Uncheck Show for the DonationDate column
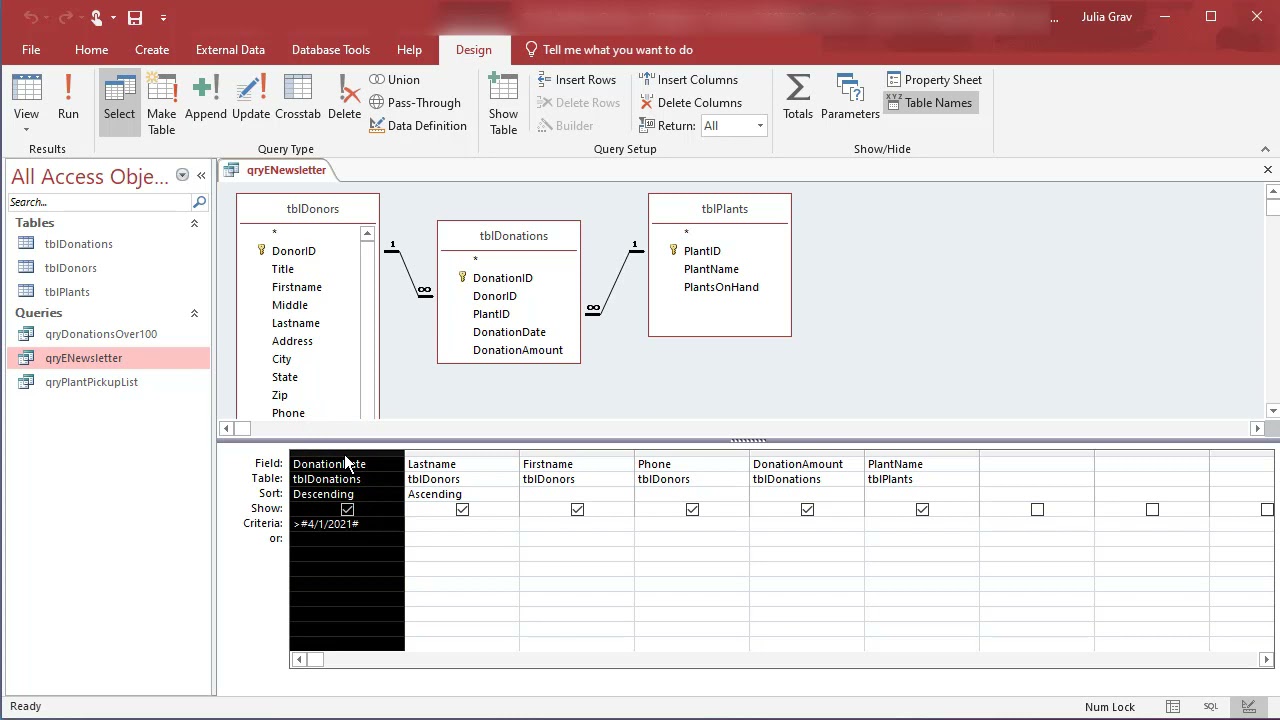Viewport: 1280px width, 720px height. click(x=347, y=510)
